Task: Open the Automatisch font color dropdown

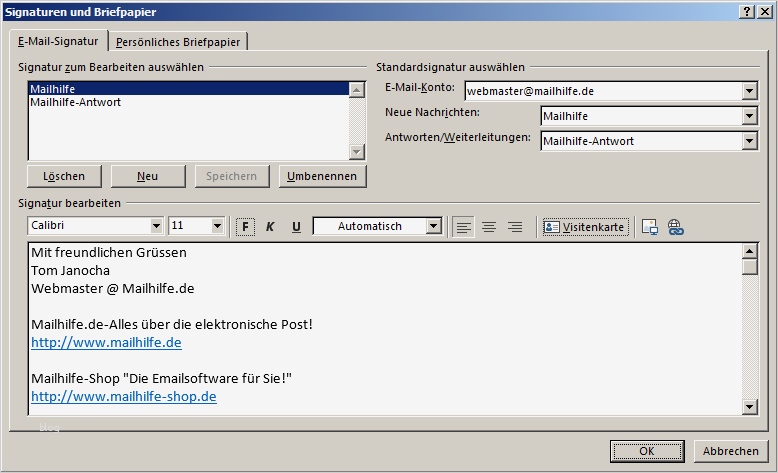Action: coord(434,226)
